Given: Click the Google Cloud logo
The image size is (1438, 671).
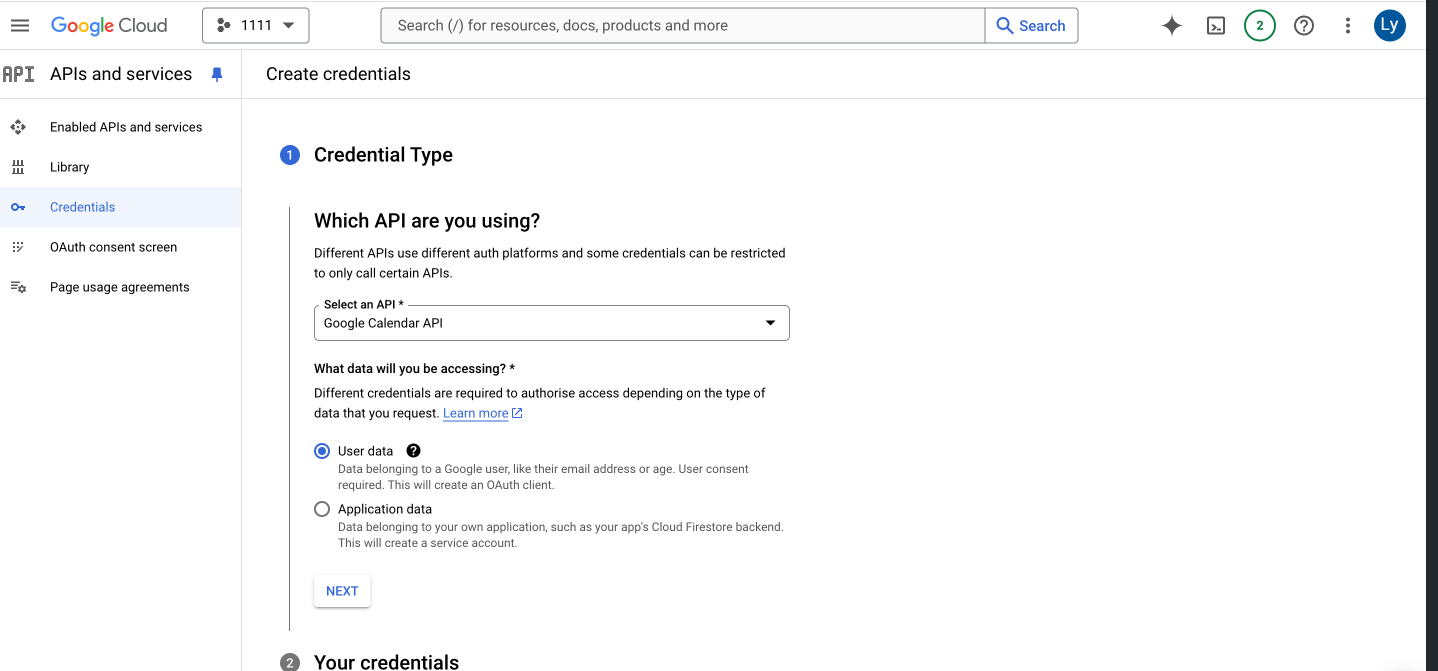Looking at the screenshot, I should pyautogui.click(x=109, y=26).
